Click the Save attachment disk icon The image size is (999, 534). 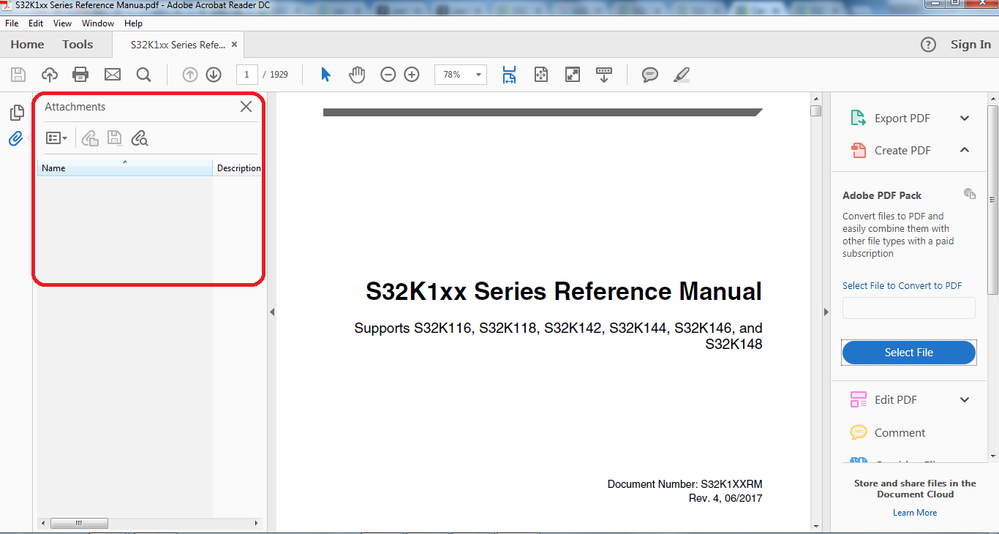click(x=115, y=138)
